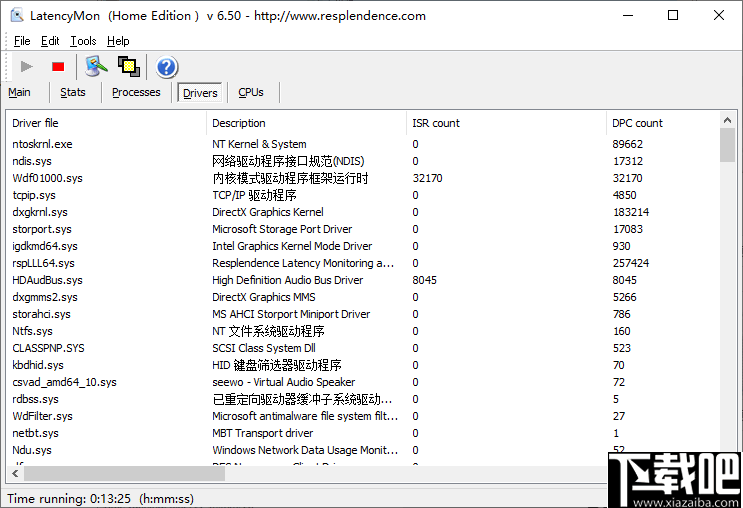Click the vertical scrollbar thumb
This screenshot has height=508, width=743.
pos(727,145)
